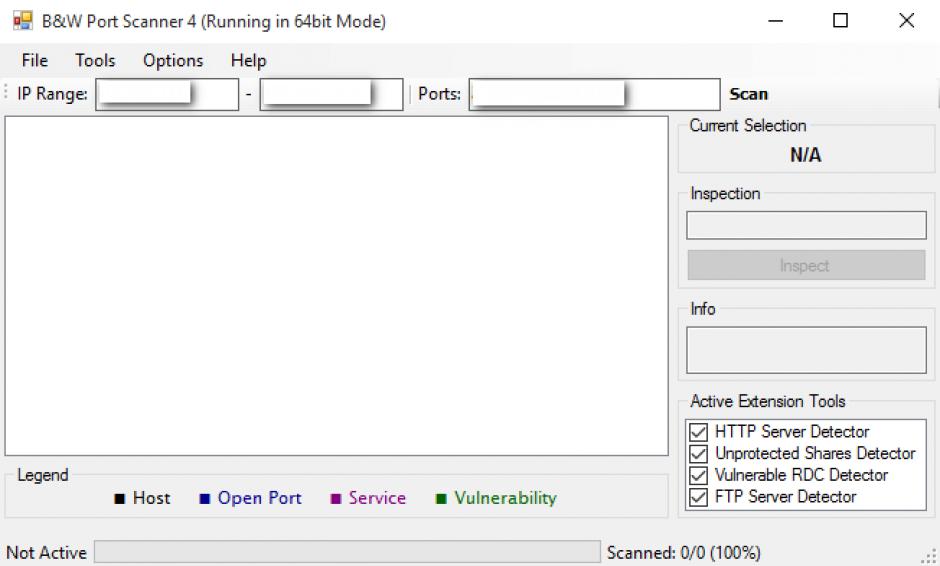The width and height of the screenshot is (940, 566).
Task: Focus the IP Range start field
Action: click(167, 94)
